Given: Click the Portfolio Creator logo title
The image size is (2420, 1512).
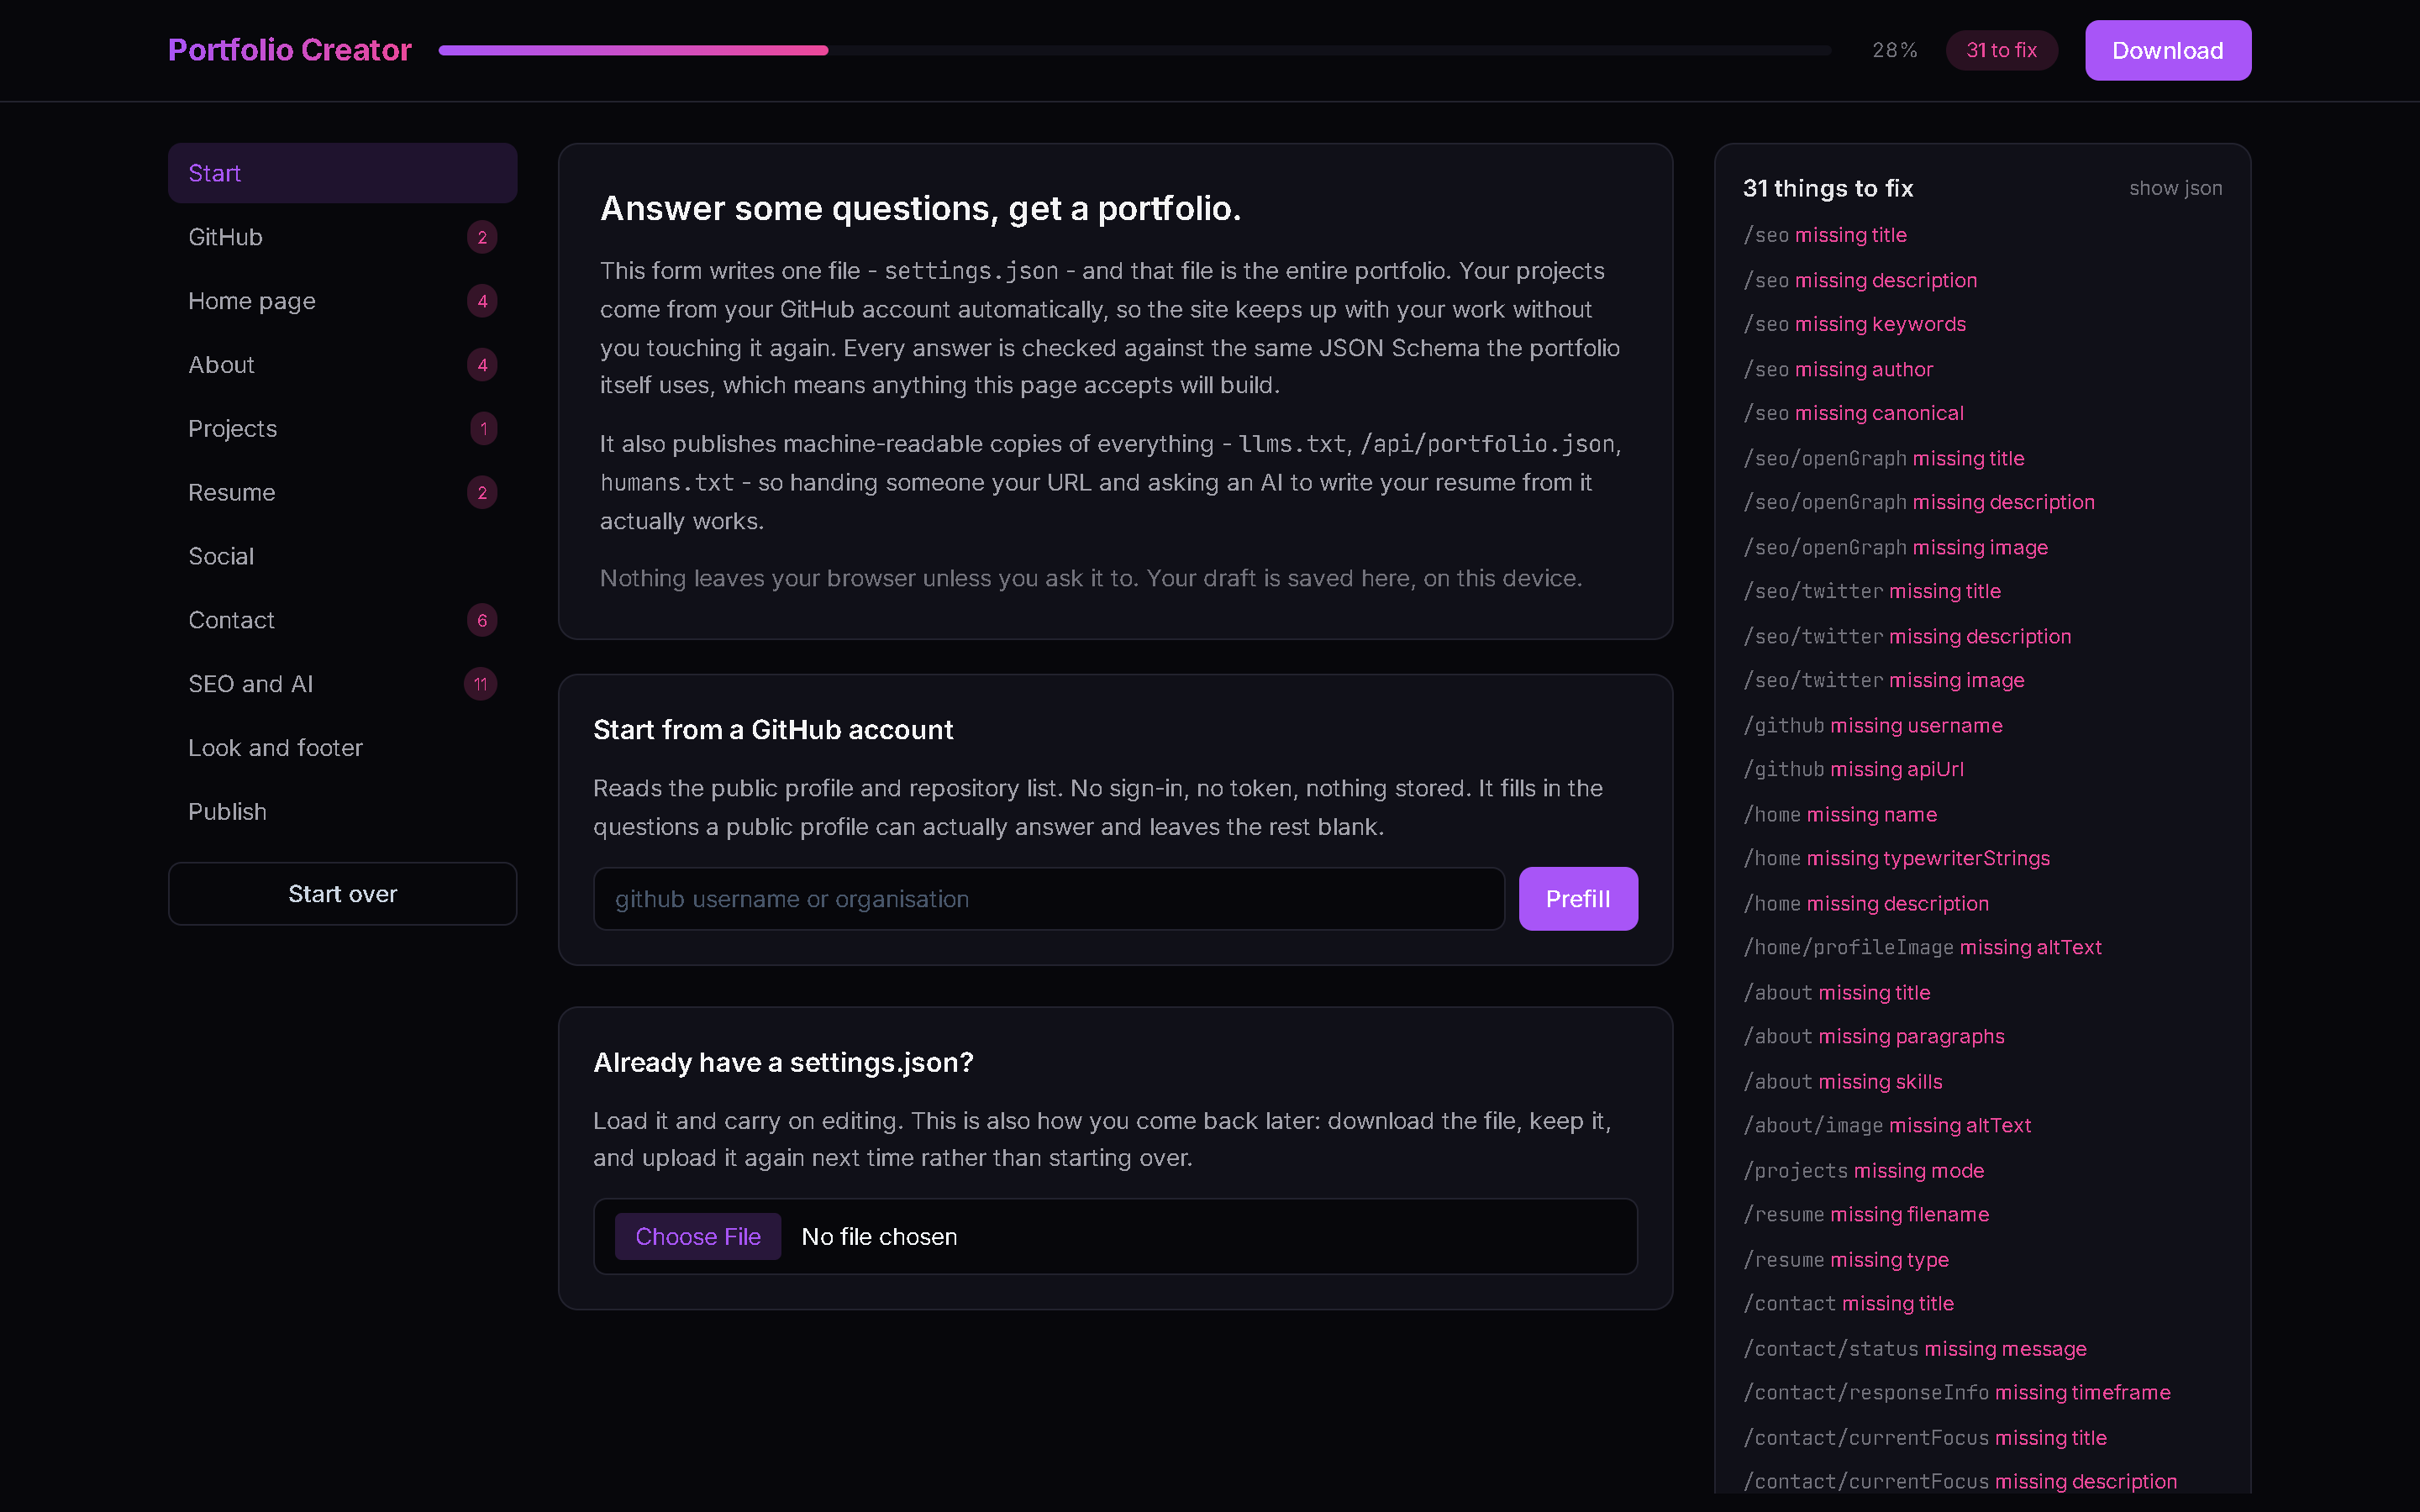Looking at the screenshot, I should 289,50.
